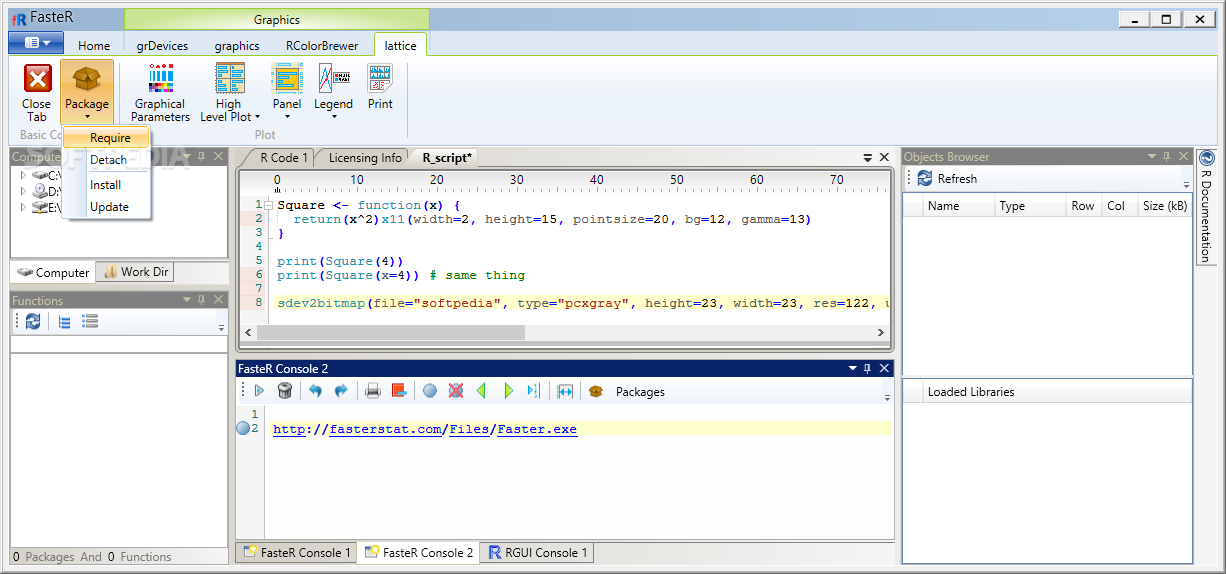Click High Level Plot icon
This screenshot has height=574, width=1226.
pos(230,79)
